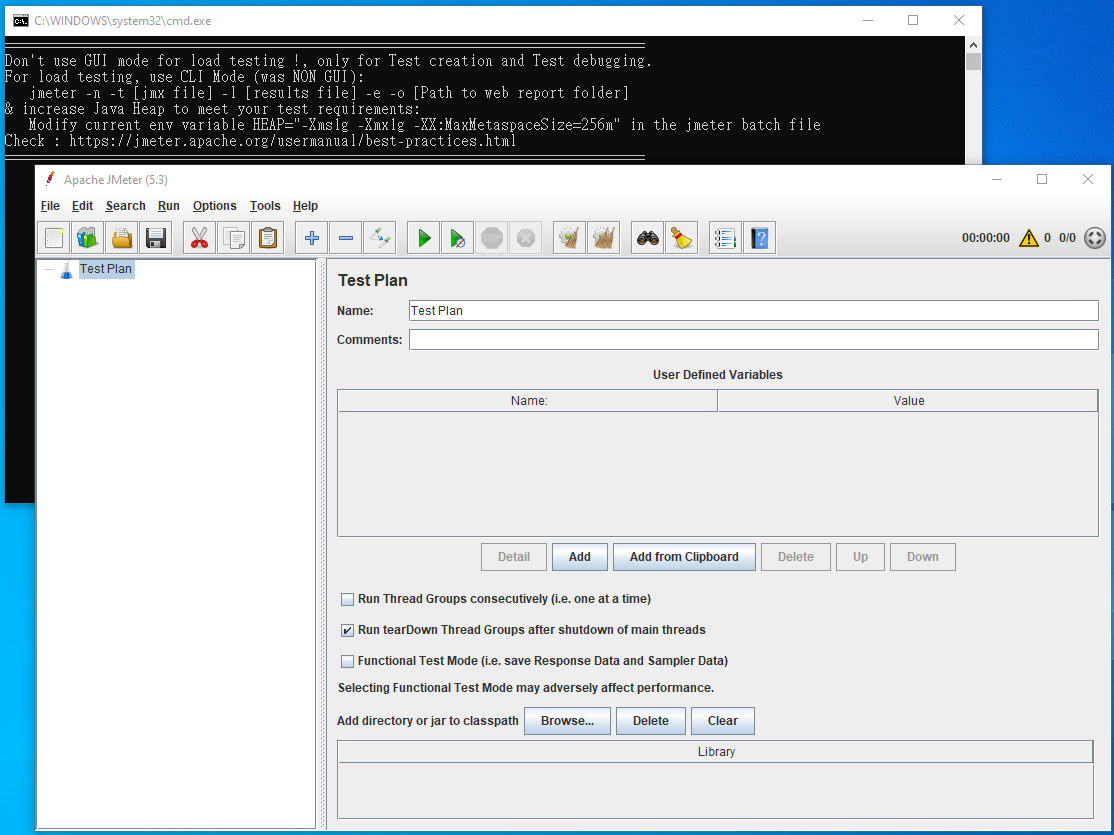This screenshot has height=835, width=1114.
Task: Click Delete button beside Browse
Action: pyautogui.click(x=651, y=721)
